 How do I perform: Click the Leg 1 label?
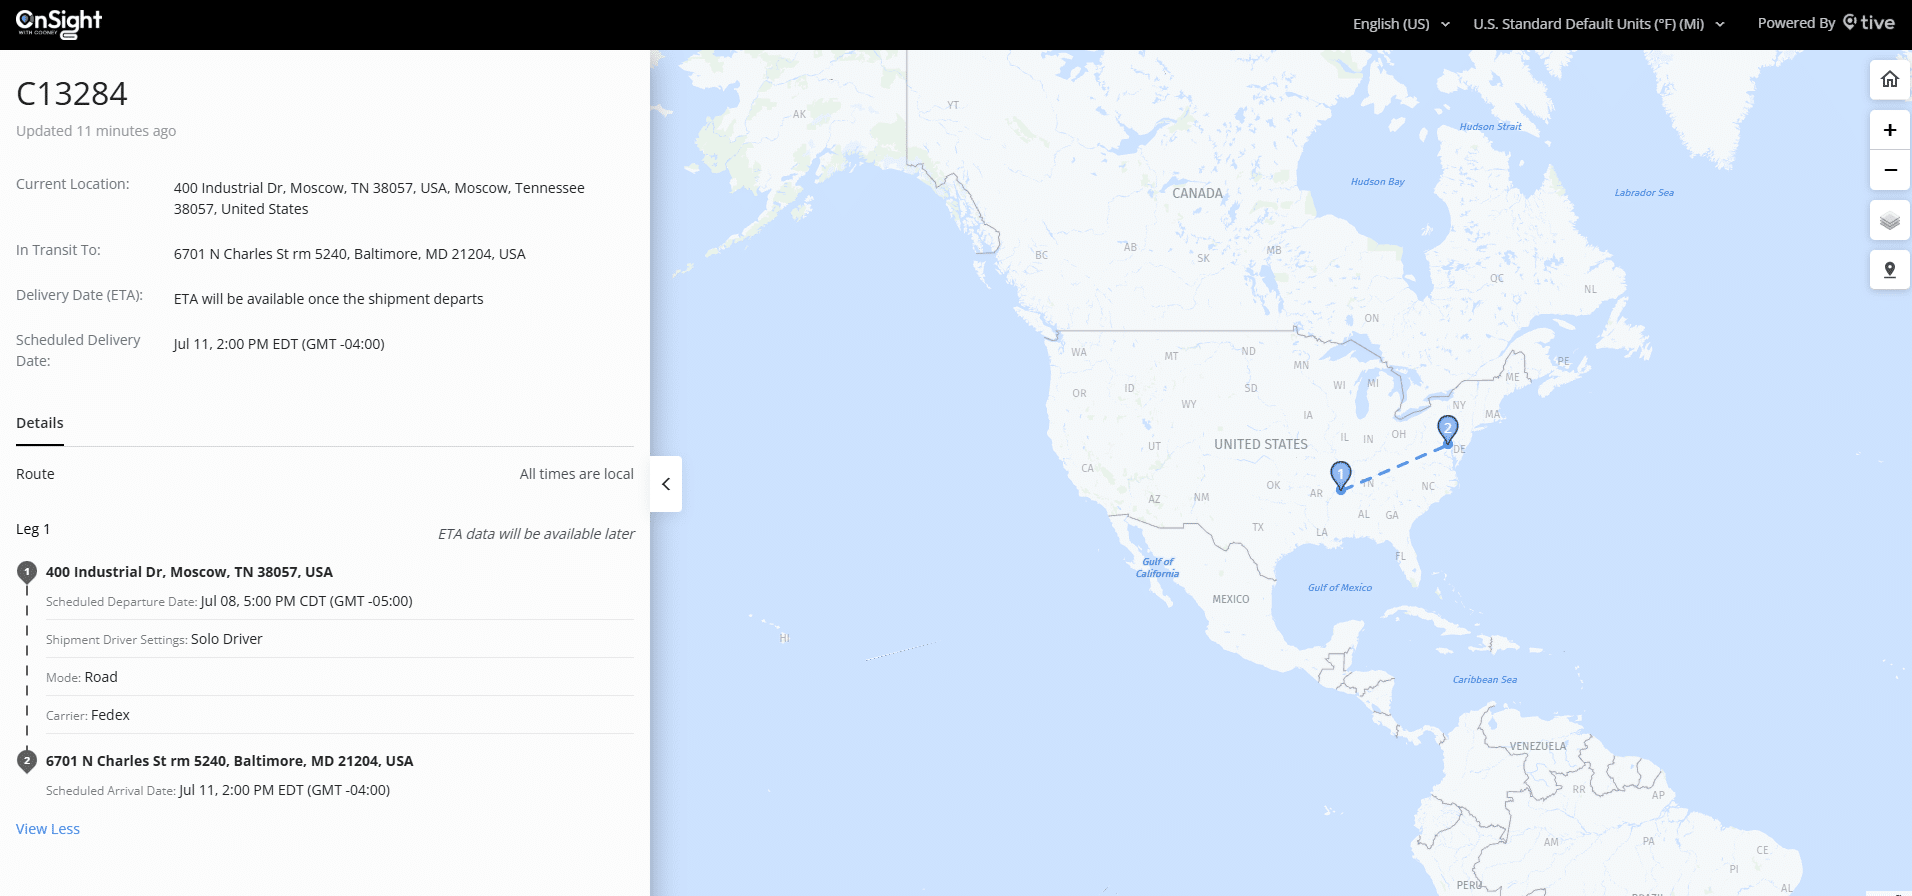pyautogui.click(x=33, y=529)
